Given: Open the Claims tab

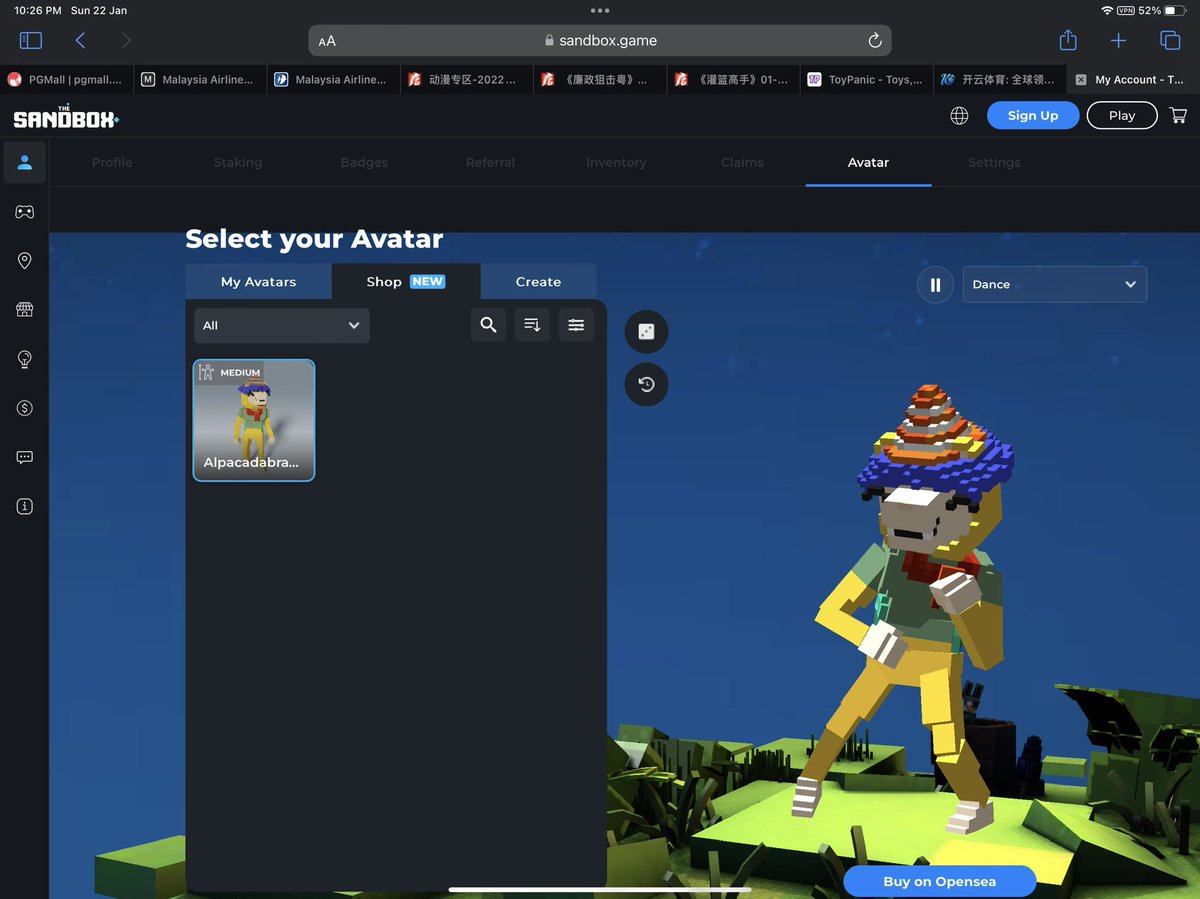Looking at the screenshot, I should (x=742, y=162).
